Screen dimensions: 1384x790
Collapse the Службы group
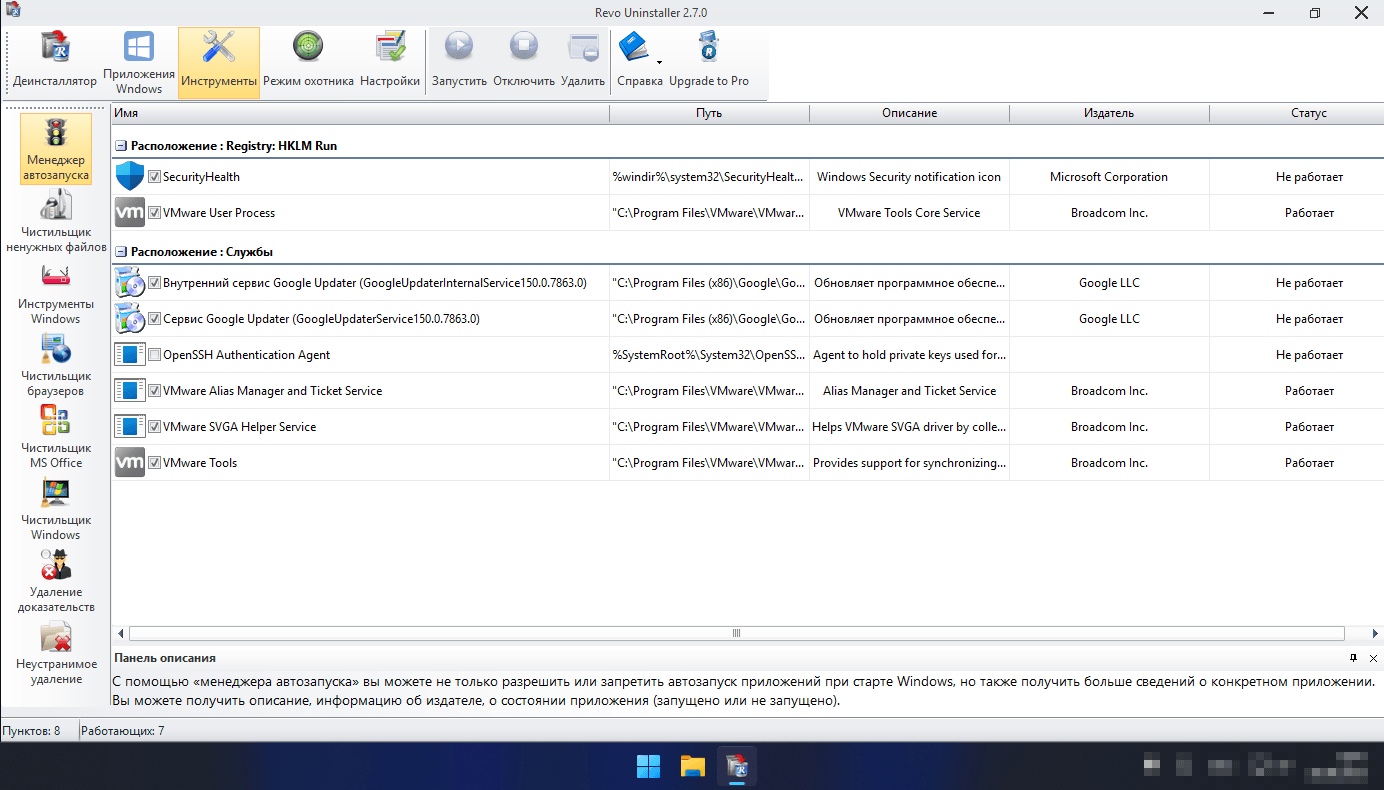pos(121,252)
